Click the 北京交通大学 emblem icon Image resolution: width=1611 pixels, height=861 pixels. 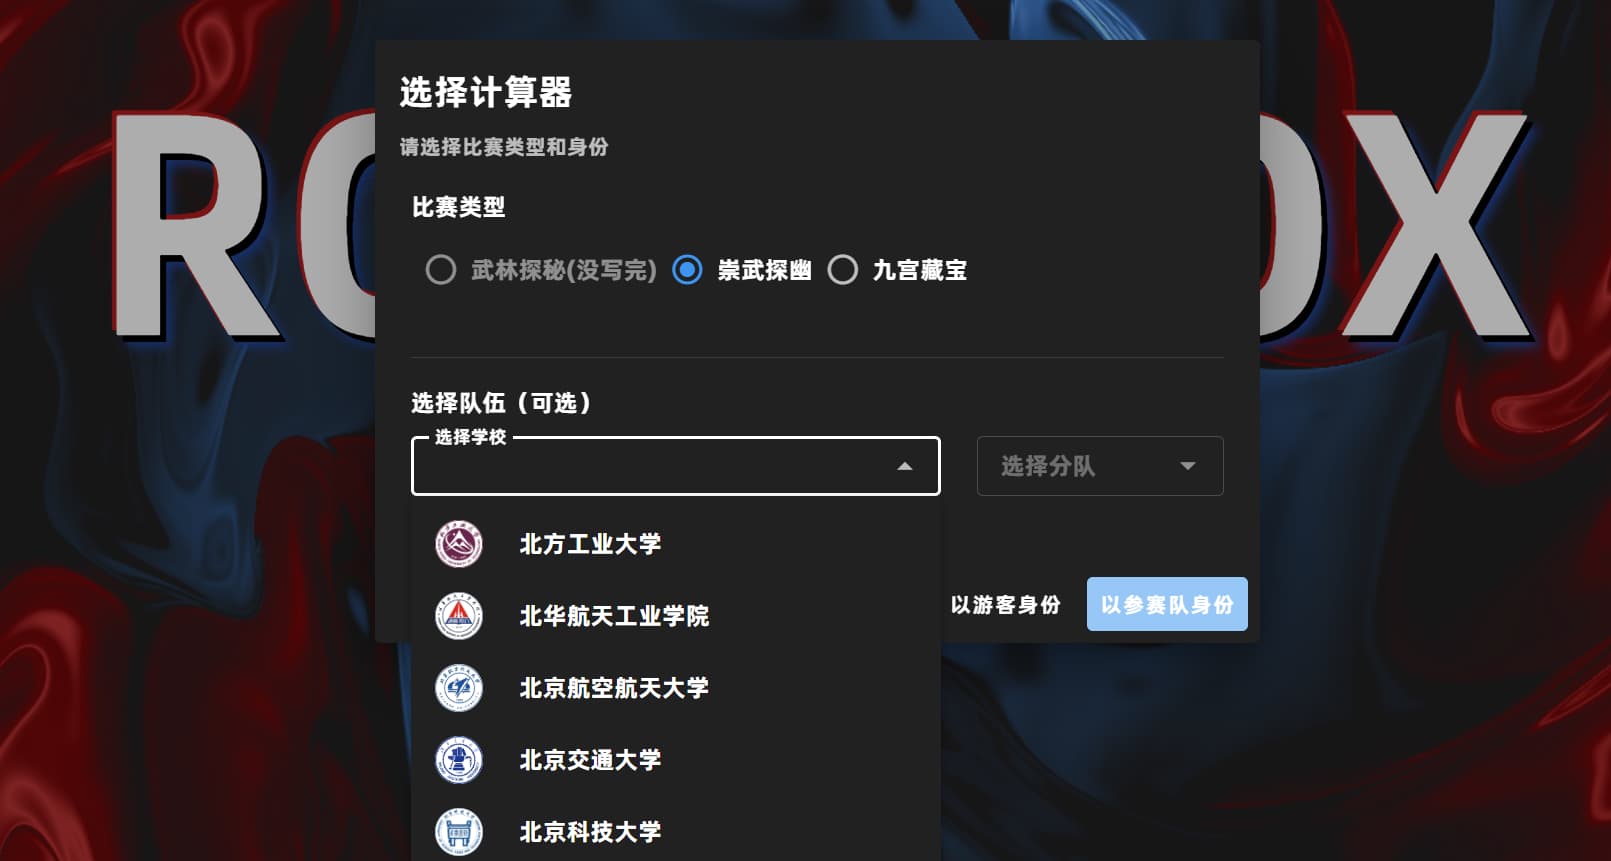(x=459, y=760)
